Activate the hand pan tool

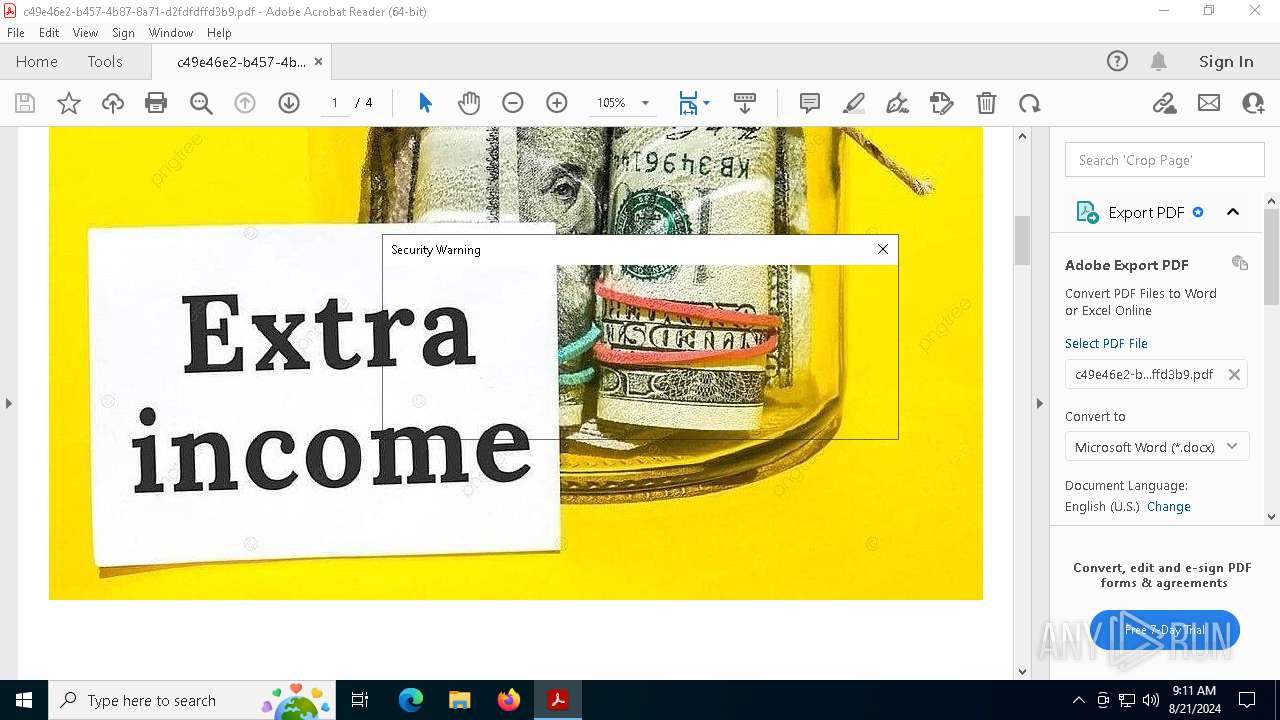tap(469, 103)
